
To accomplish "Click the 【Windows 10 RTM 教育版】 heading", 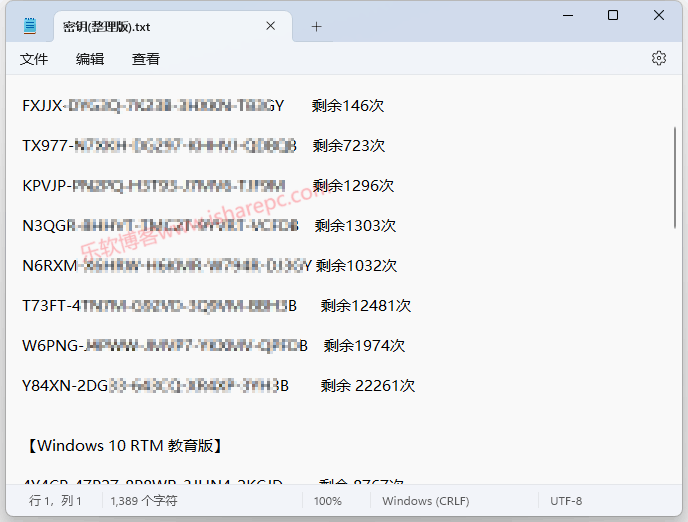I will pos(125,446).
